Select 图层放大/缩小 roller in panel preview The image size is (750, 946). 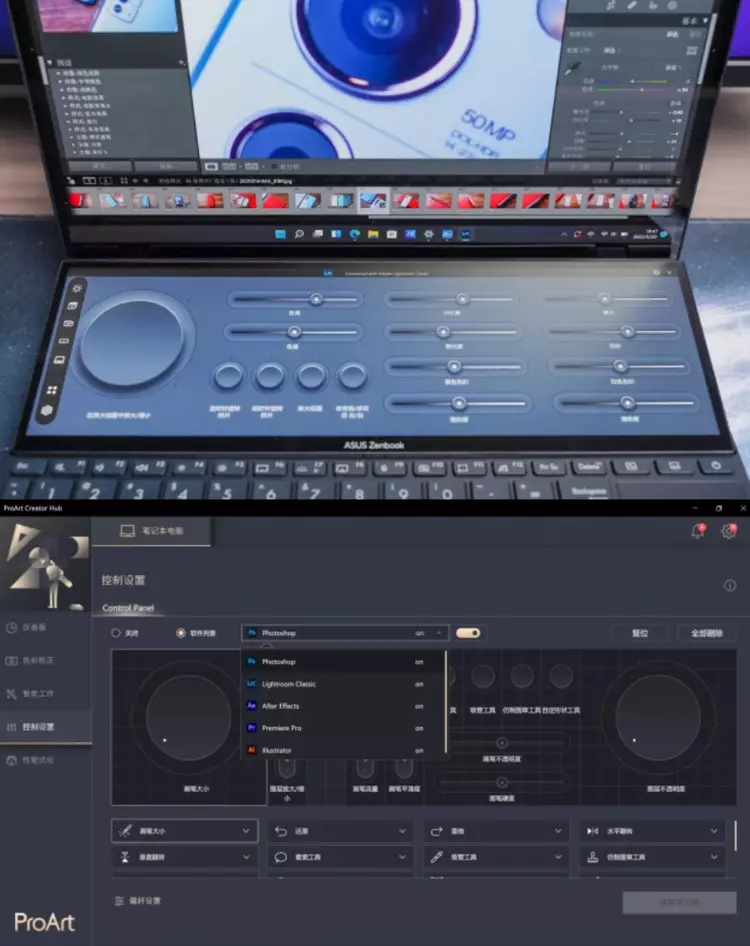pyautogui.click(x=287, y=769)
